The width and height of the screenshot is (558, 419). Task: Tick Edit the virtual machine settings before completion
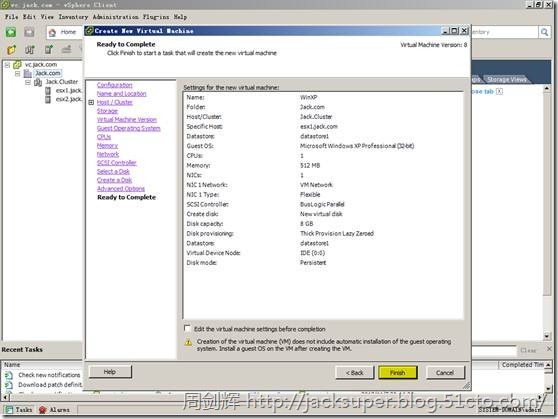pyautogui.click(x=187, y=328)
